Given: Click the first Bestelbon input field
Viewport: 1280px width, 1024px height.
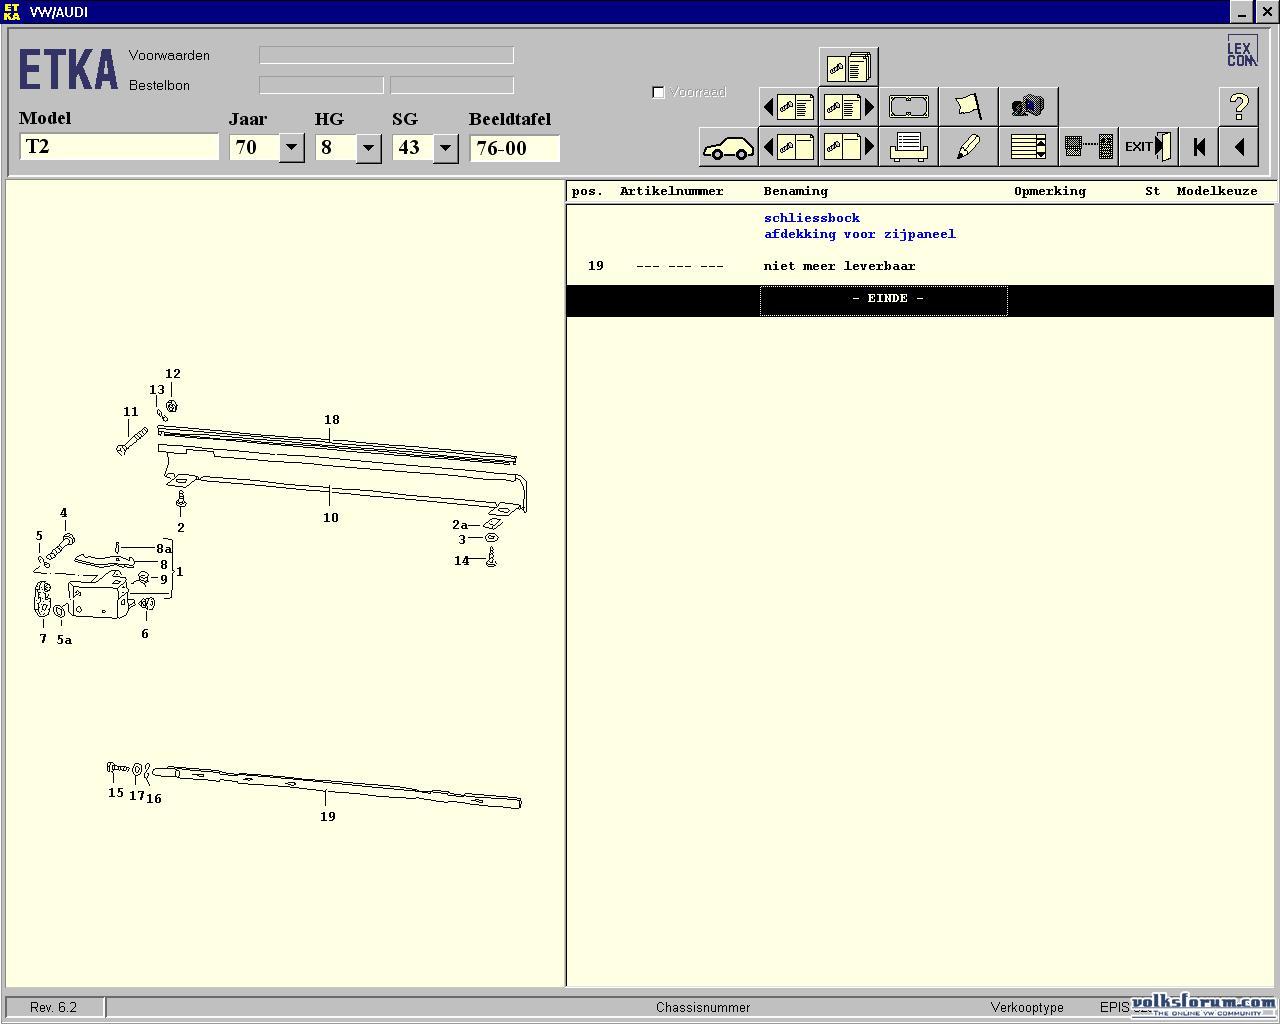Looking at the screenshot, I should pyautogui.click(x=321, y=85).
